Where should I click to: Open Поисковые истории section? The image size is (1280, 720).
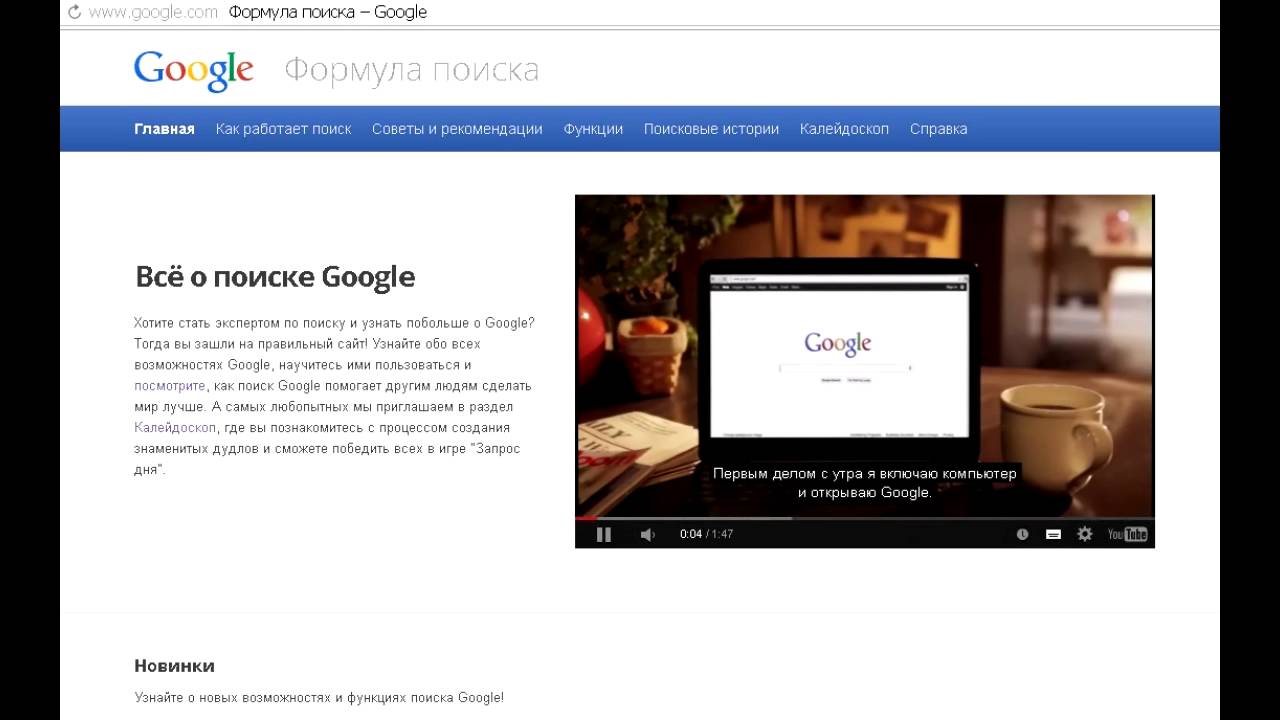tap(711, 129)
